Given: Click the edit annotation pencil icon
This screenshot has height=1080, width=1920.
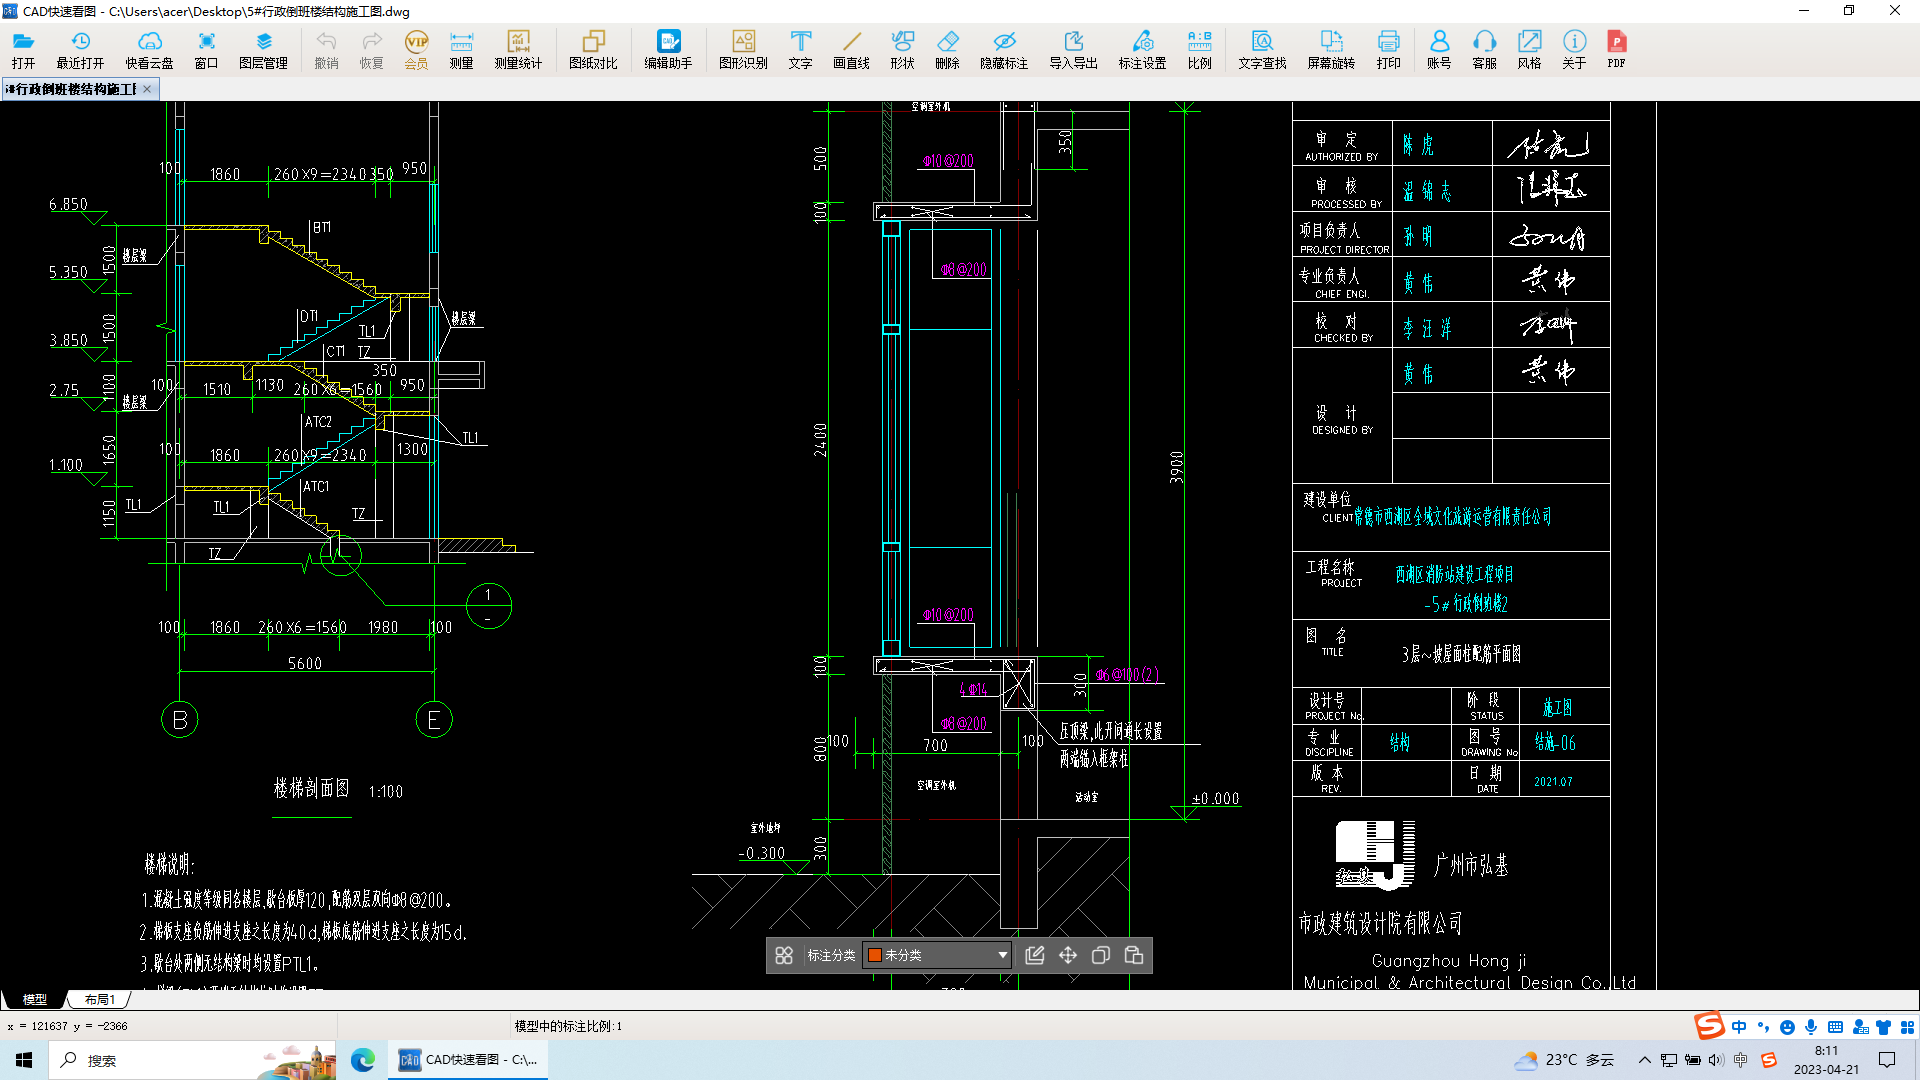Looking at the screenshot, I should (1035, 955).
